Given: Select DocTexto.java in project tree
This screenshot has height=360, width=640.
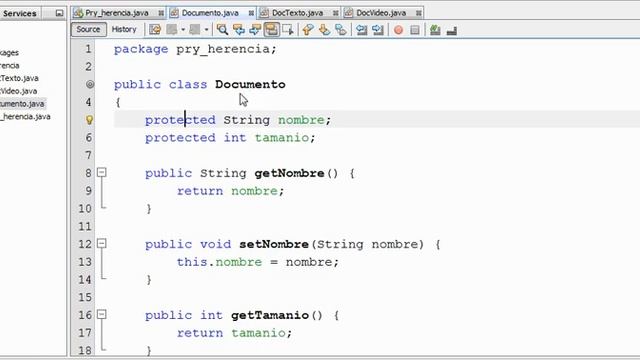Looking at the screenshot, I should click(x=19, y=78).
